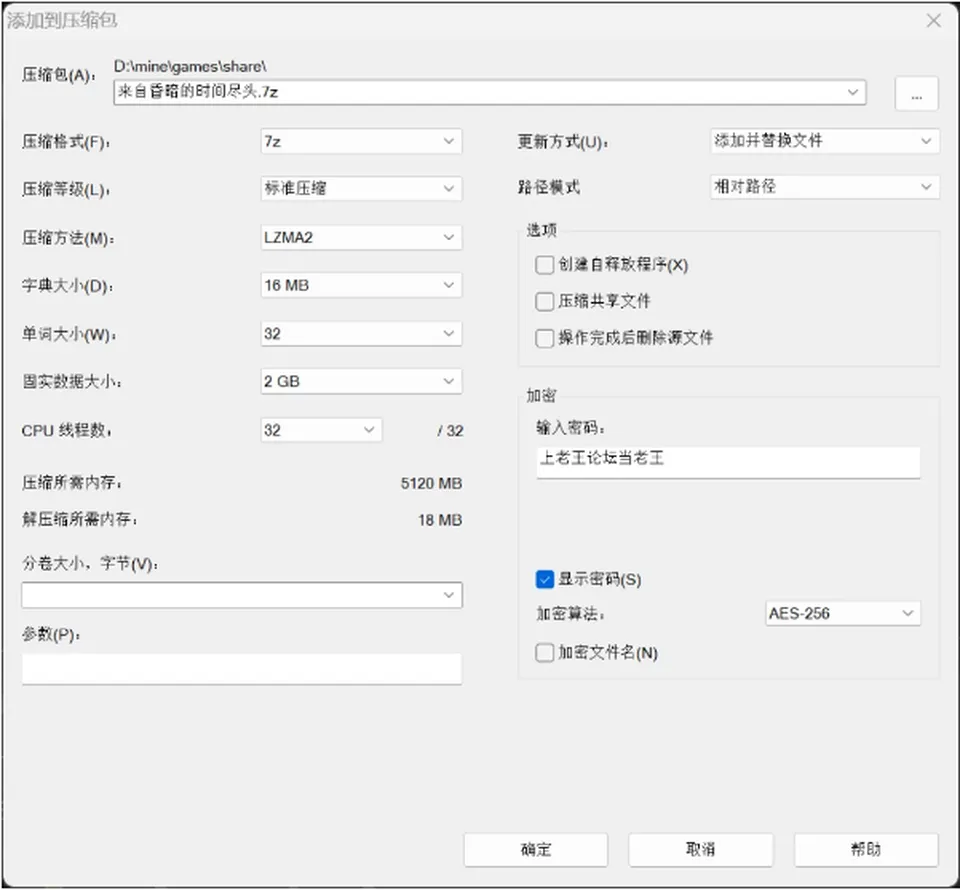Image resolution: width=960 pixels, height=890 pixels.
Task: Click the D:\mine\games\share\ path text
Action: (x=190, y=66)
